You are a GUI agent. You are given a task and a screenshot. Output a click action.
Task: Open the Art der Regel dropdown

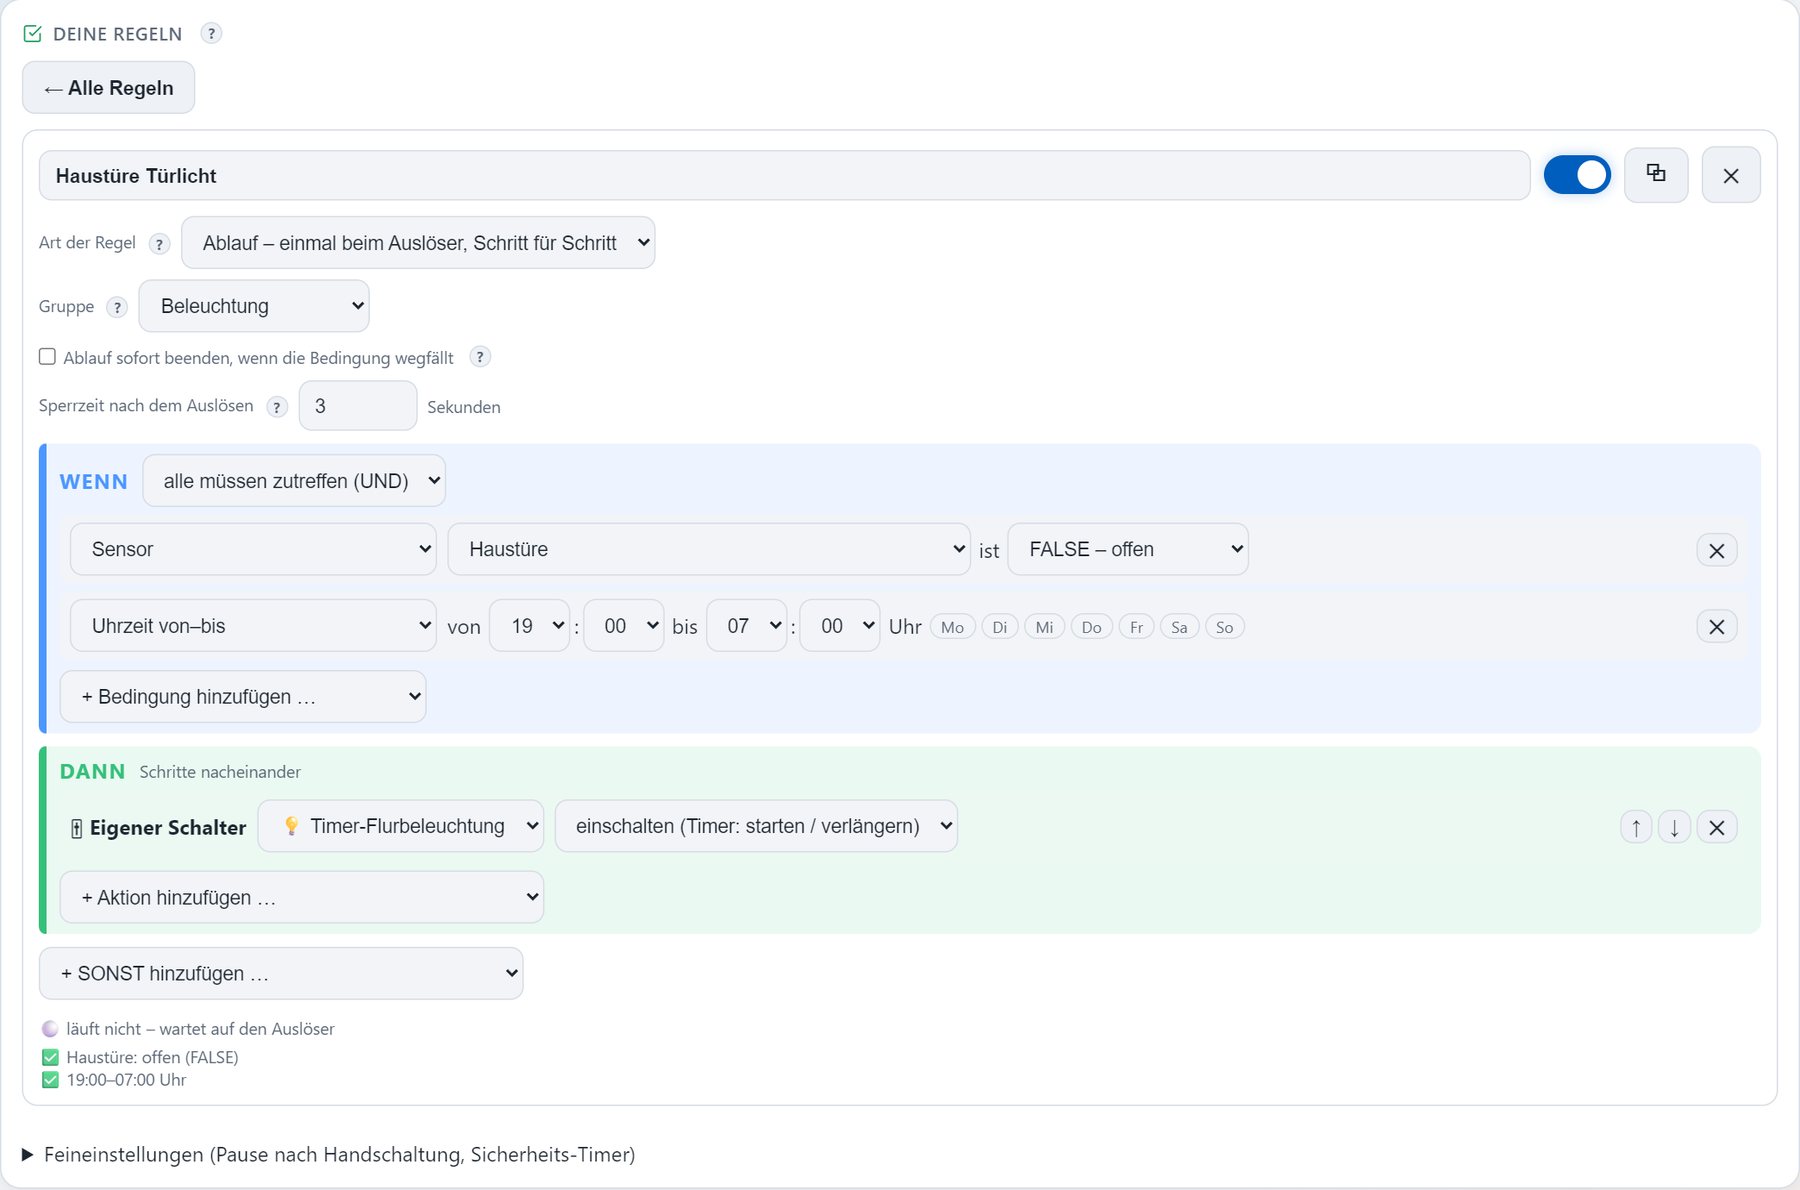(418, 243)
